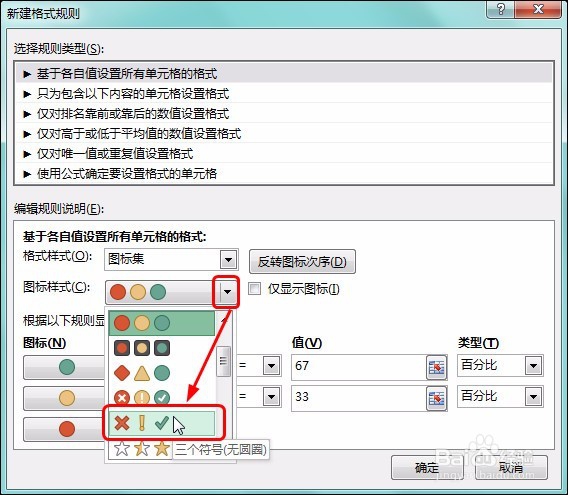Screen dimensions: 568x495
Task: Expand the operator dropdown beside 33
Action: coord(271,397)
